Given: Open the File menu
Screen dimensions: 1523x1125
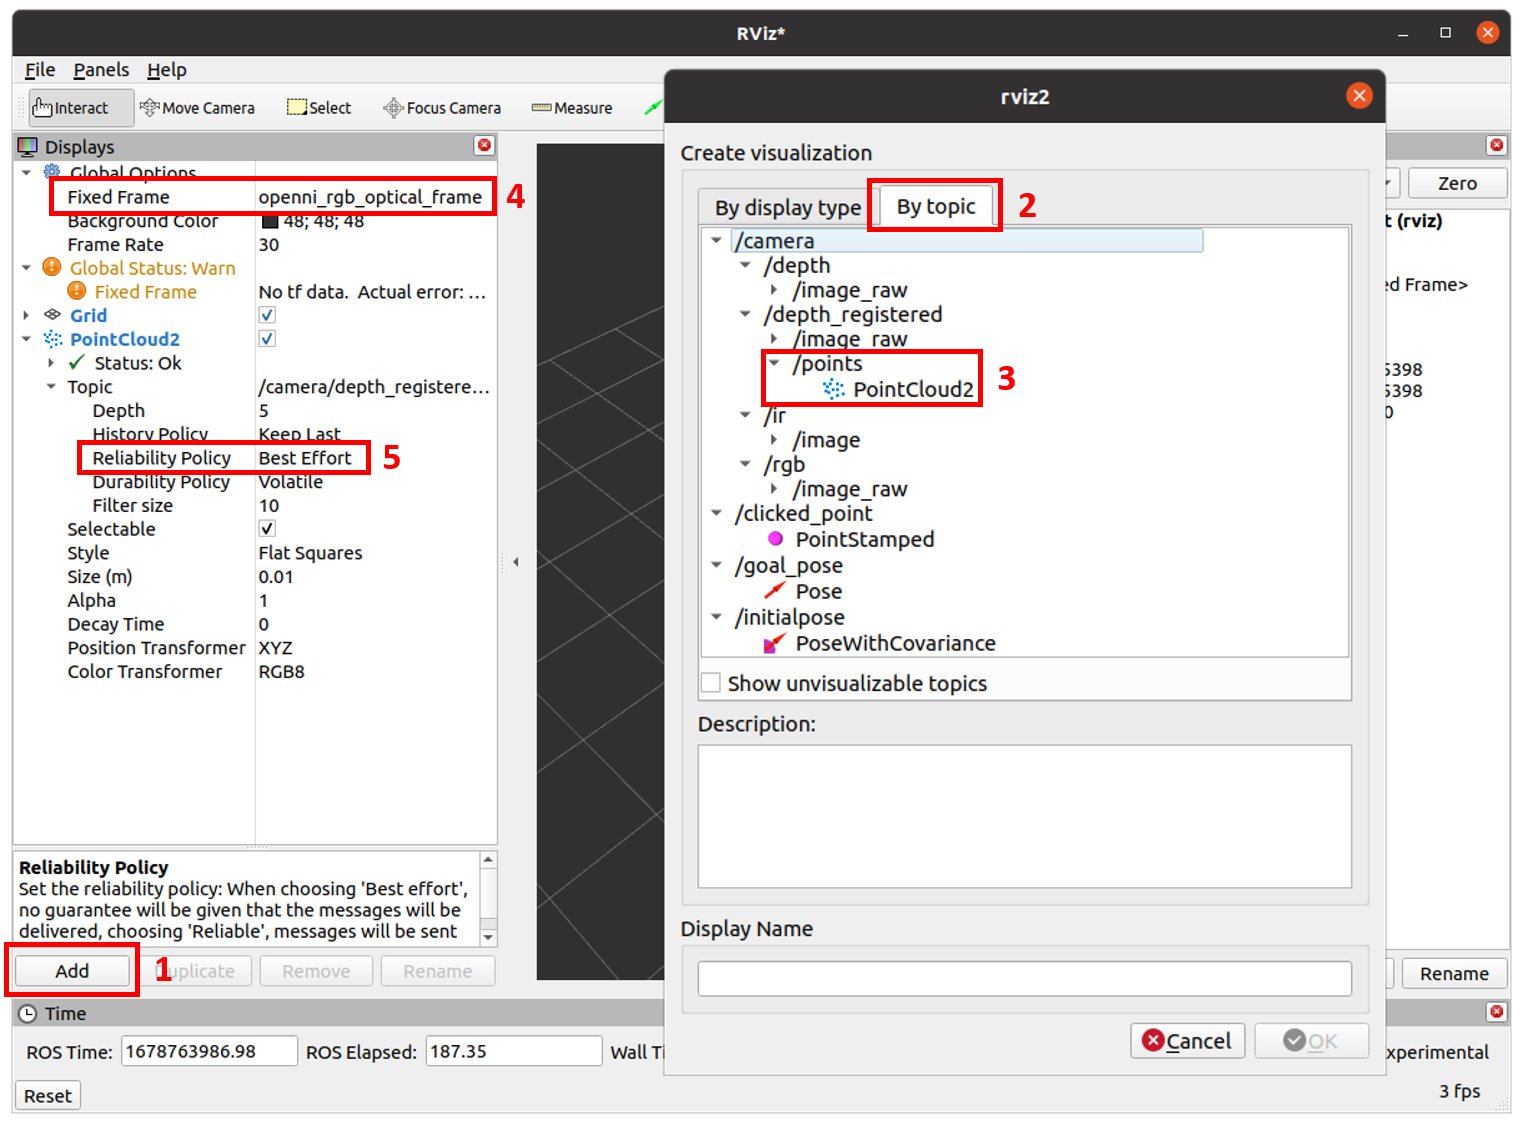Looking at the screenshot, I should (40, 70).
